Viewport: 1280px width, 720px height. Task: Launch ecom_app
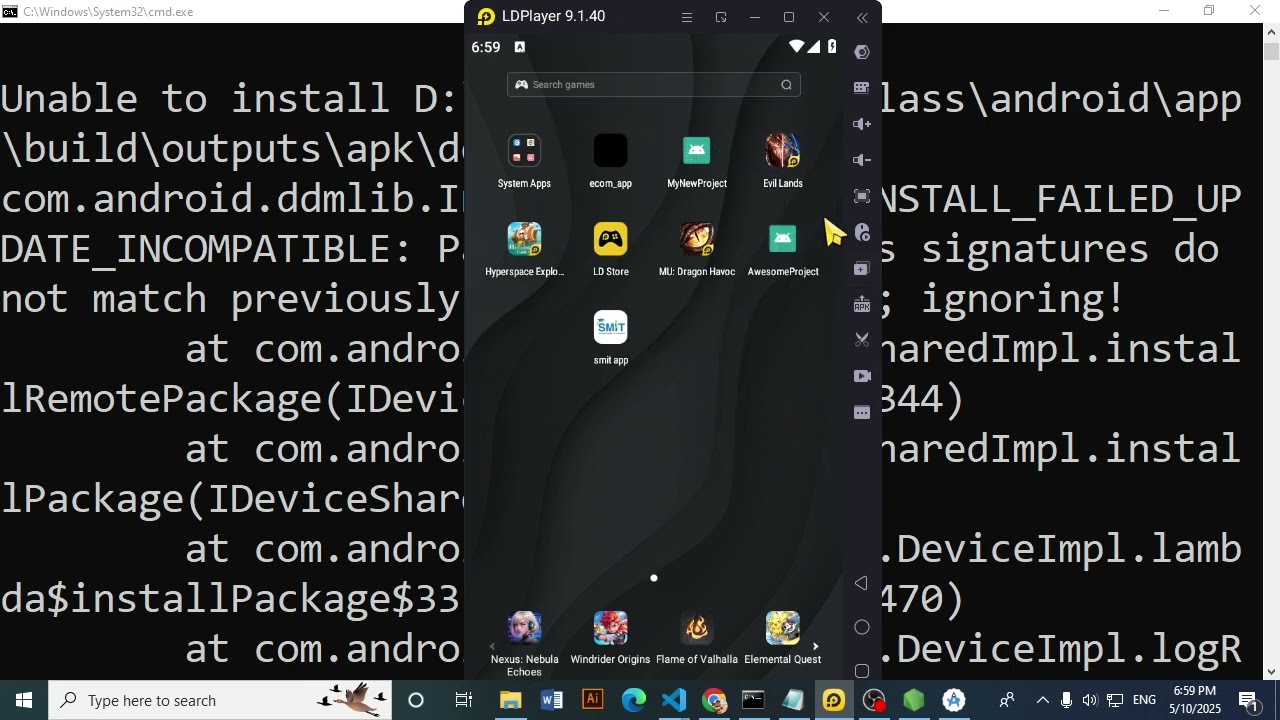coord(611,151)
